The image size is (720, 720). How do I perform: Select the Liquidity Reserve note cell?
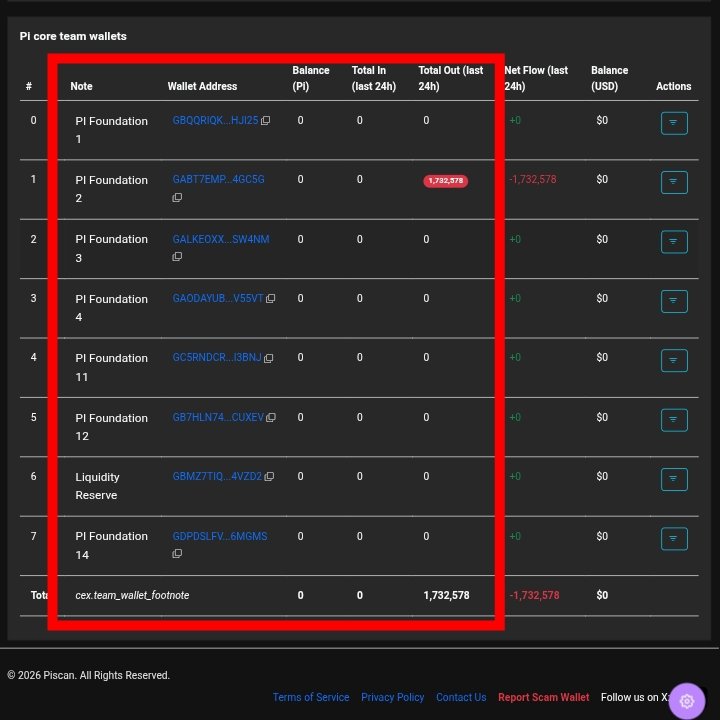pos(97,486)
